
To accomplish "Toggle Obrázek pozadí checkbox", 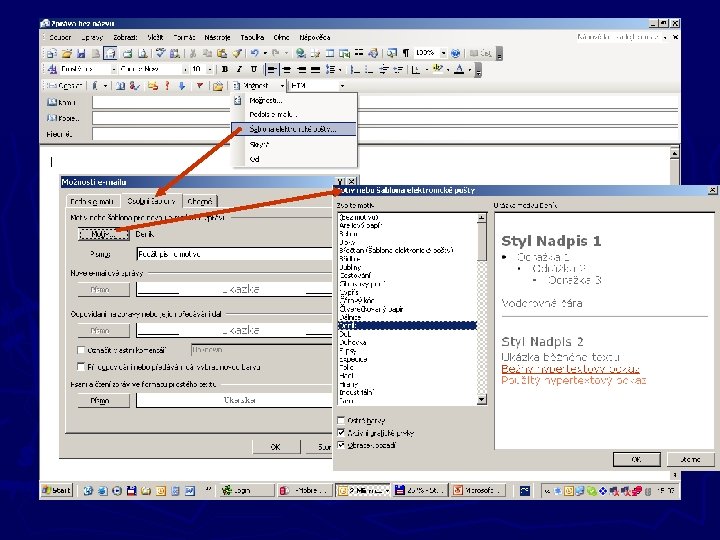I will coord(341,445).
